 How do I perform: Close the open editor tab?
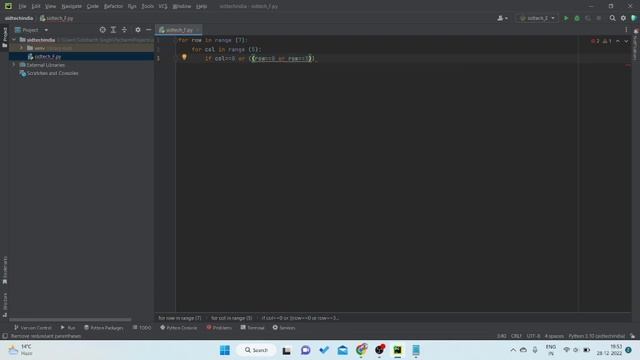[198, 30]
